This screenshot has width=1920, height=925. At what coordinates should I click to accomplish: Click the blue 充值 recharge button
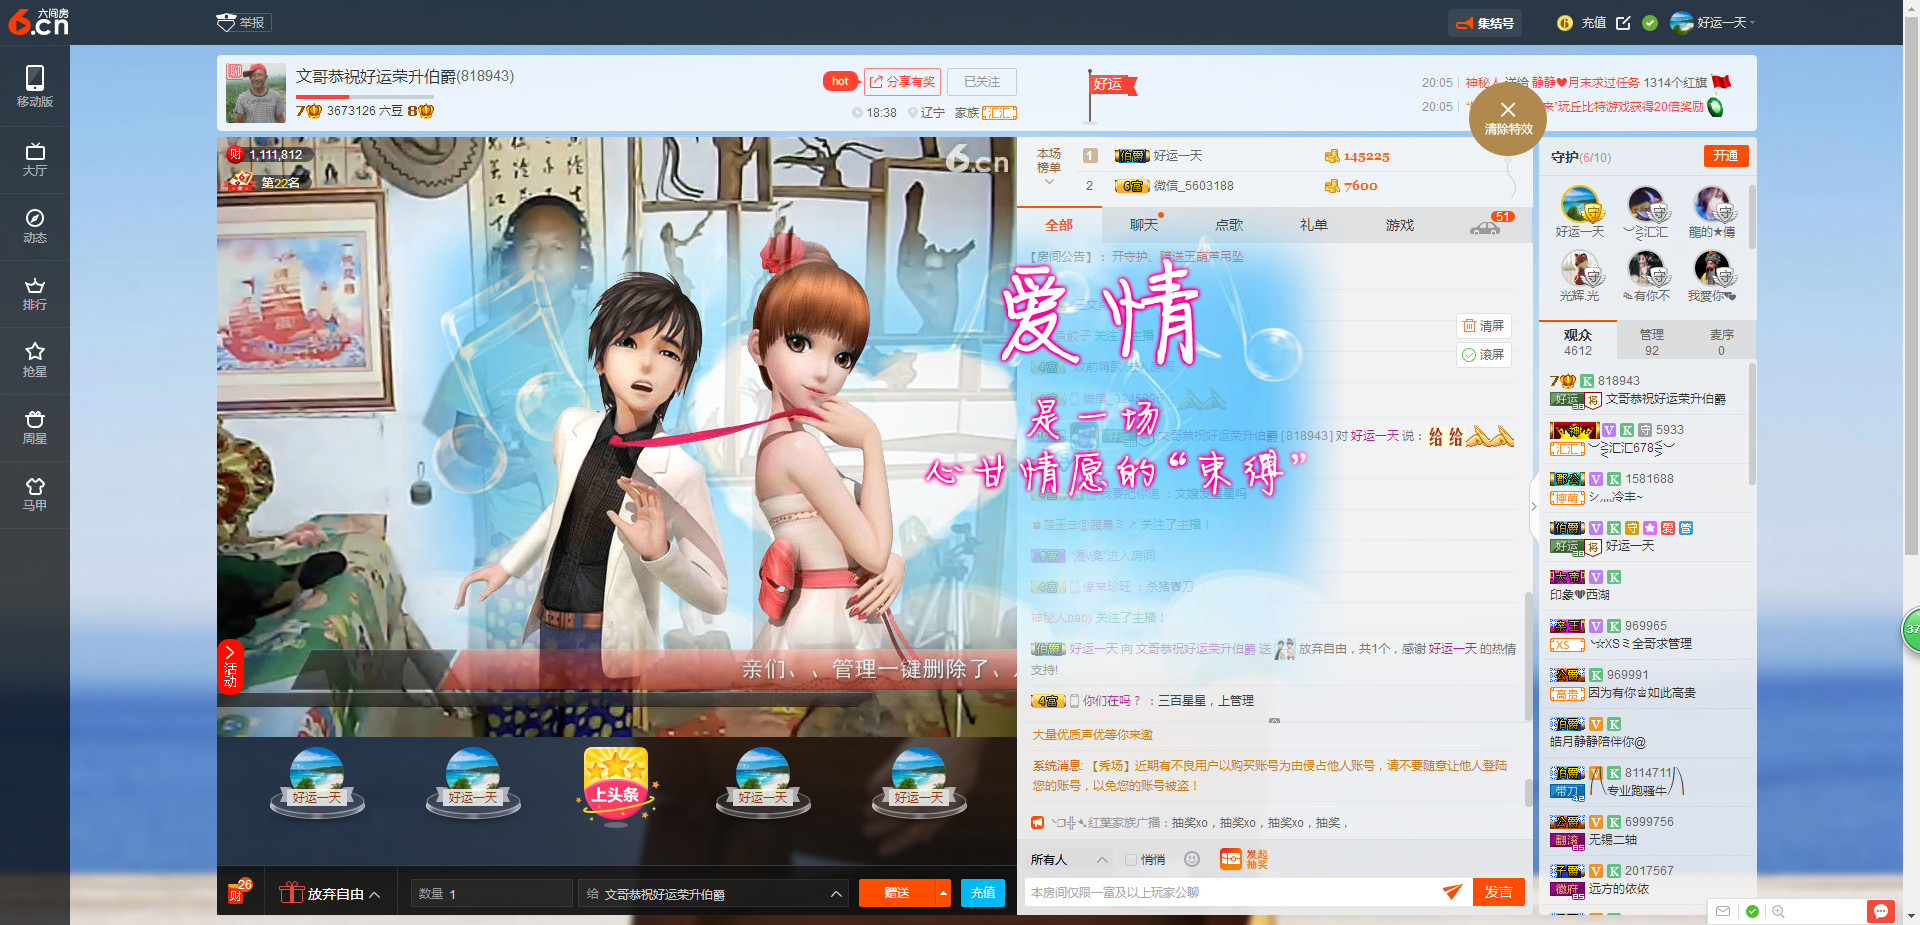point(983,893)
